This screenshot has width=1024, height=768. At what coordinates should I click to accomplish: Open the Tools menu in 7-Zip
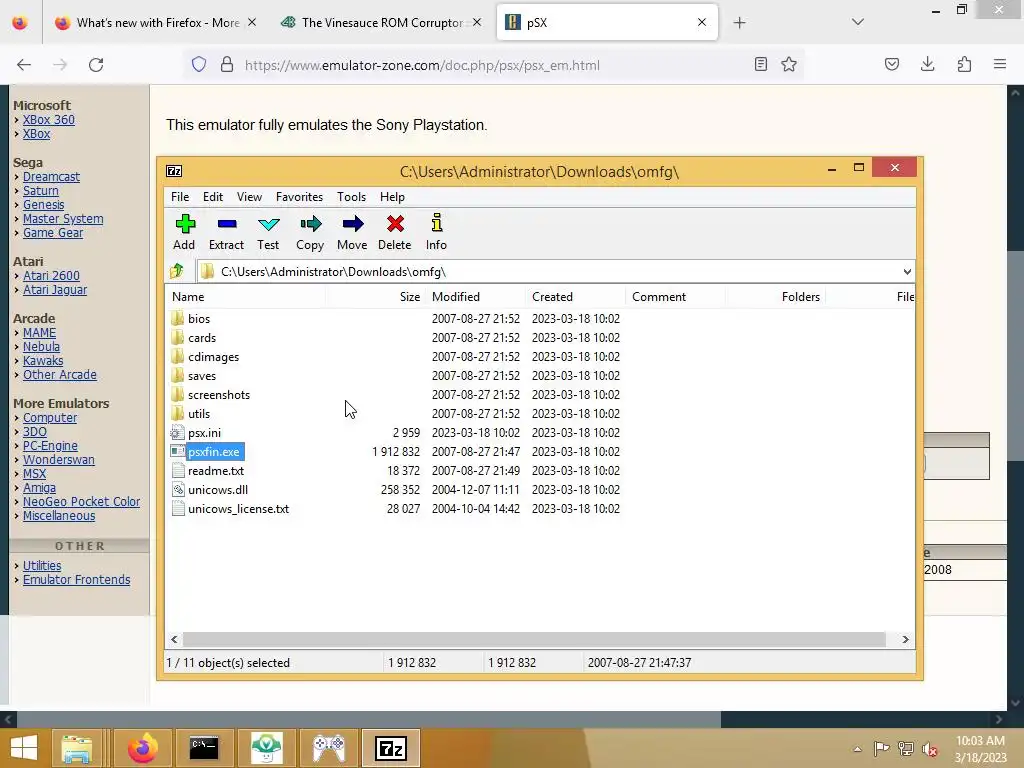point(351,197)
